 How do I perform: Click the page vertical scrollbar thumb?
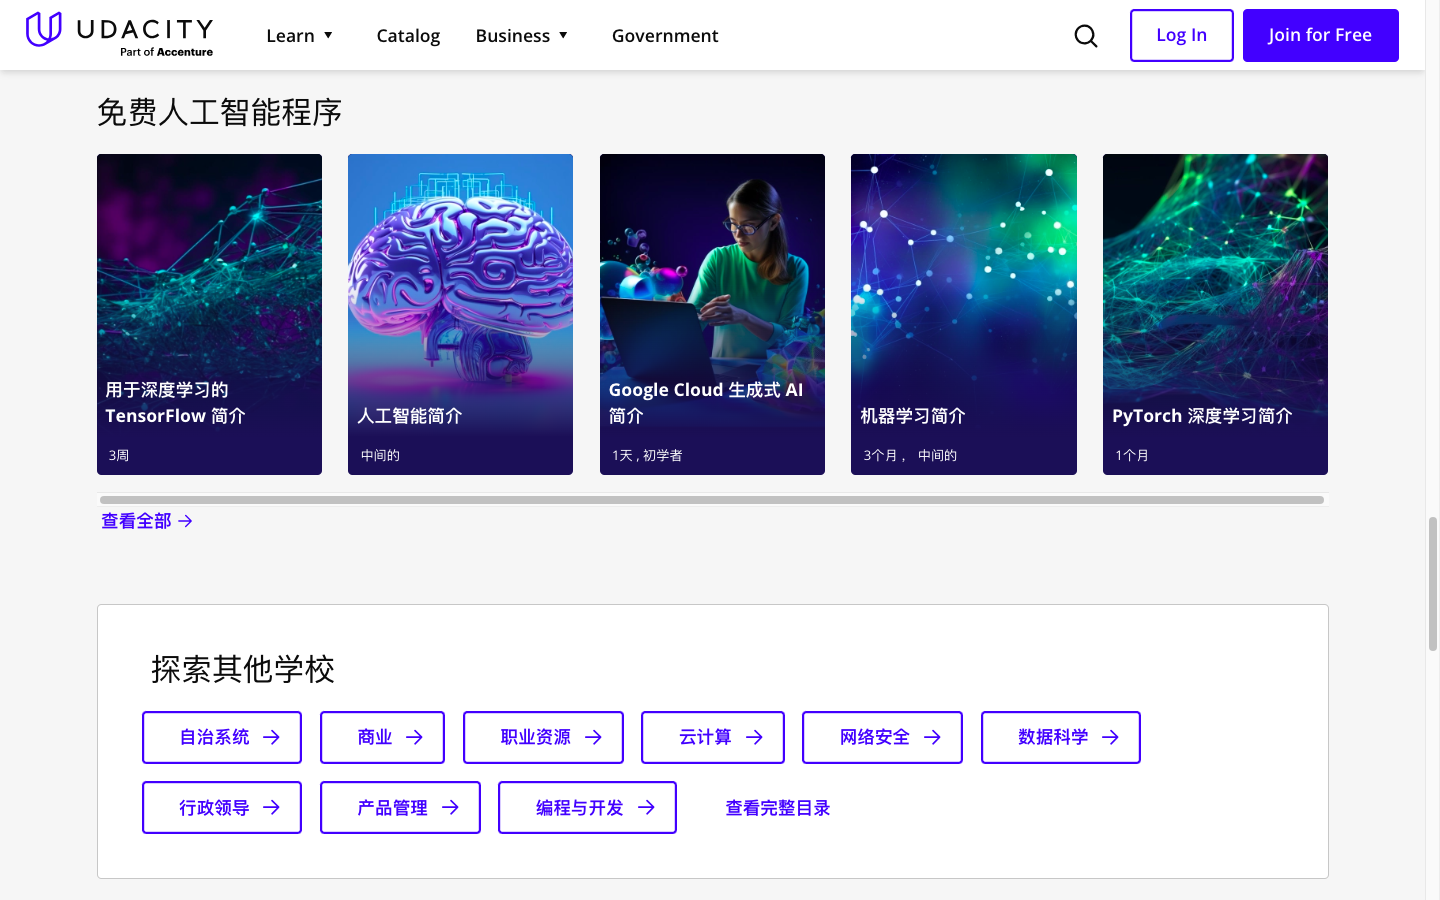(1433, 584)
